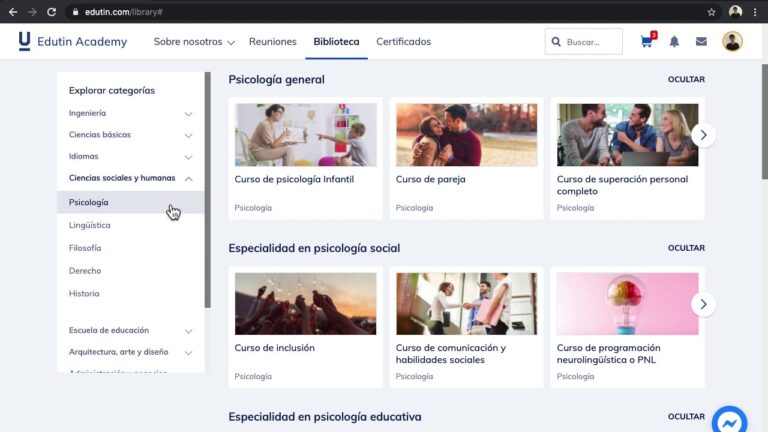
Task: Open Curso de superación personal completo title
Action: click(622, 185)
